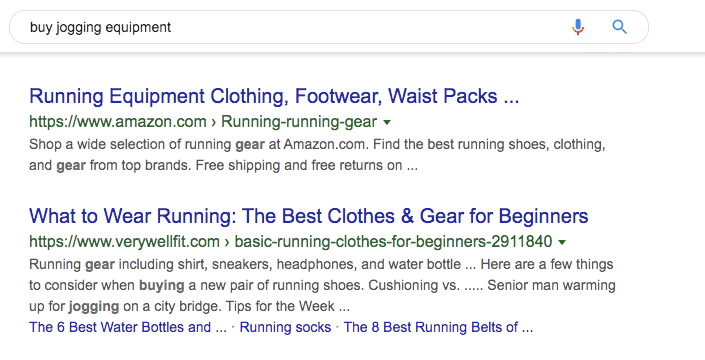Open the dropdown arrow after basic-running-clothes-for-beginners-2911840
705x360 pixels.
point(562,242)
